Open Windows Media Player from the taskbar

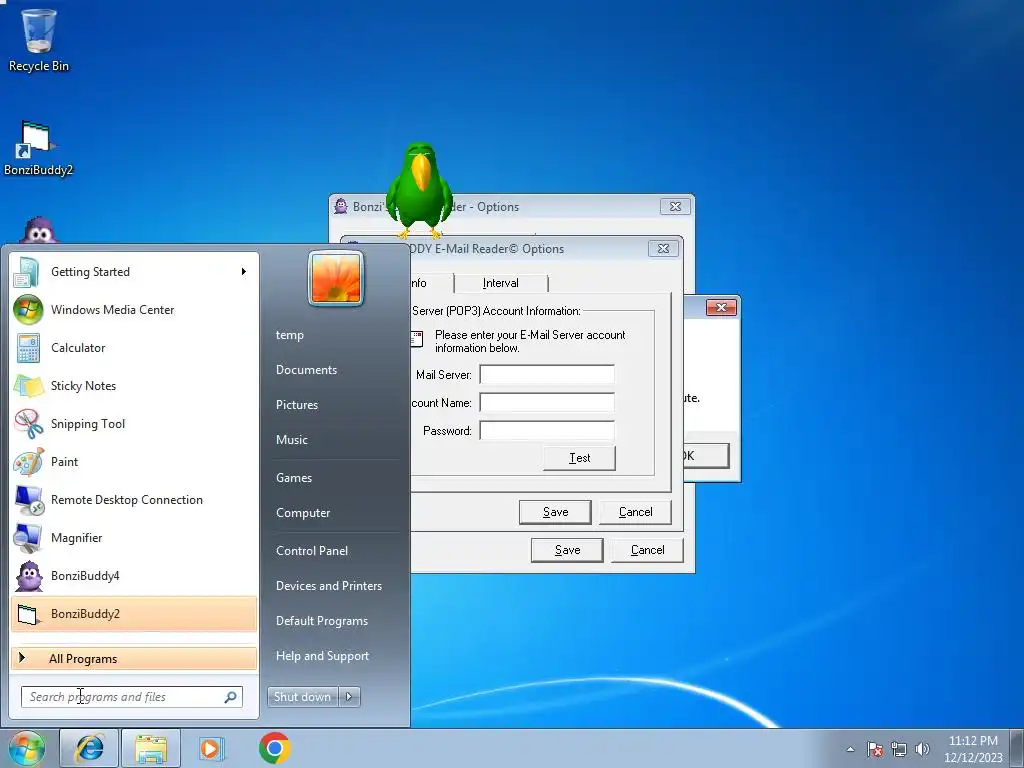click(x=212, y=748)
